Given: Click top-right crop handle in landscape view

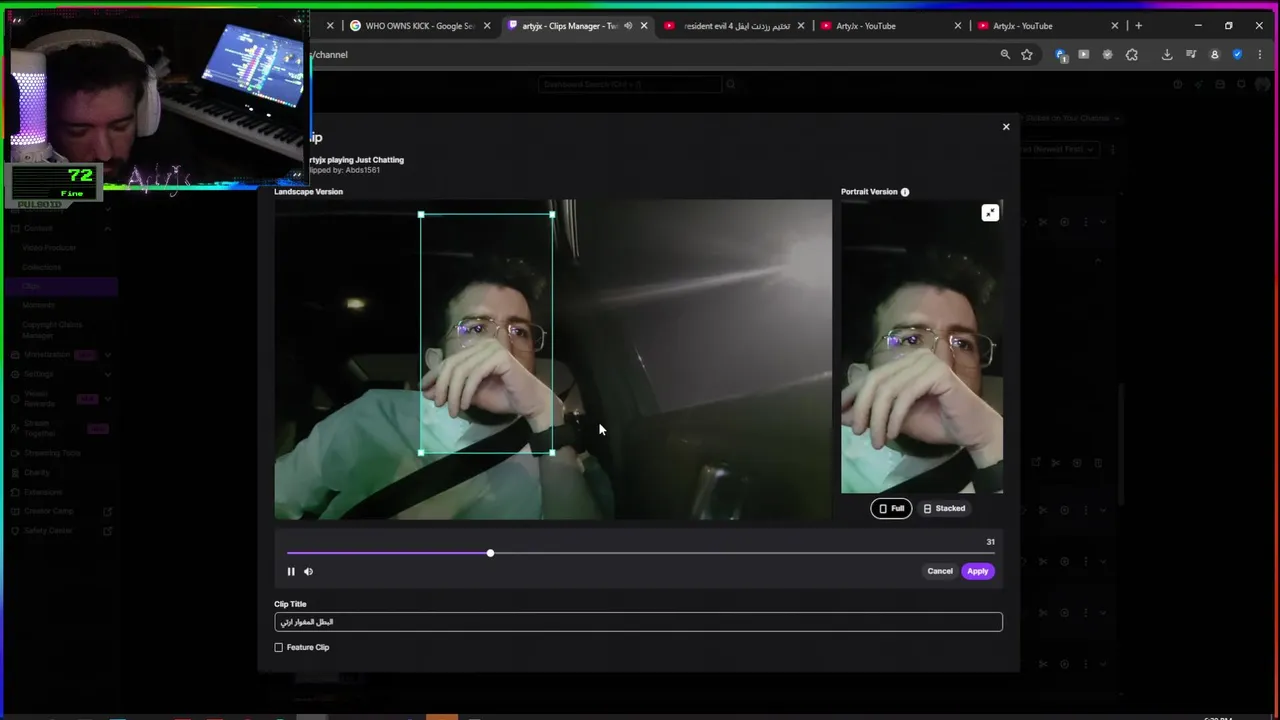Looking at the screenshot, I should (x=552, y=214).
